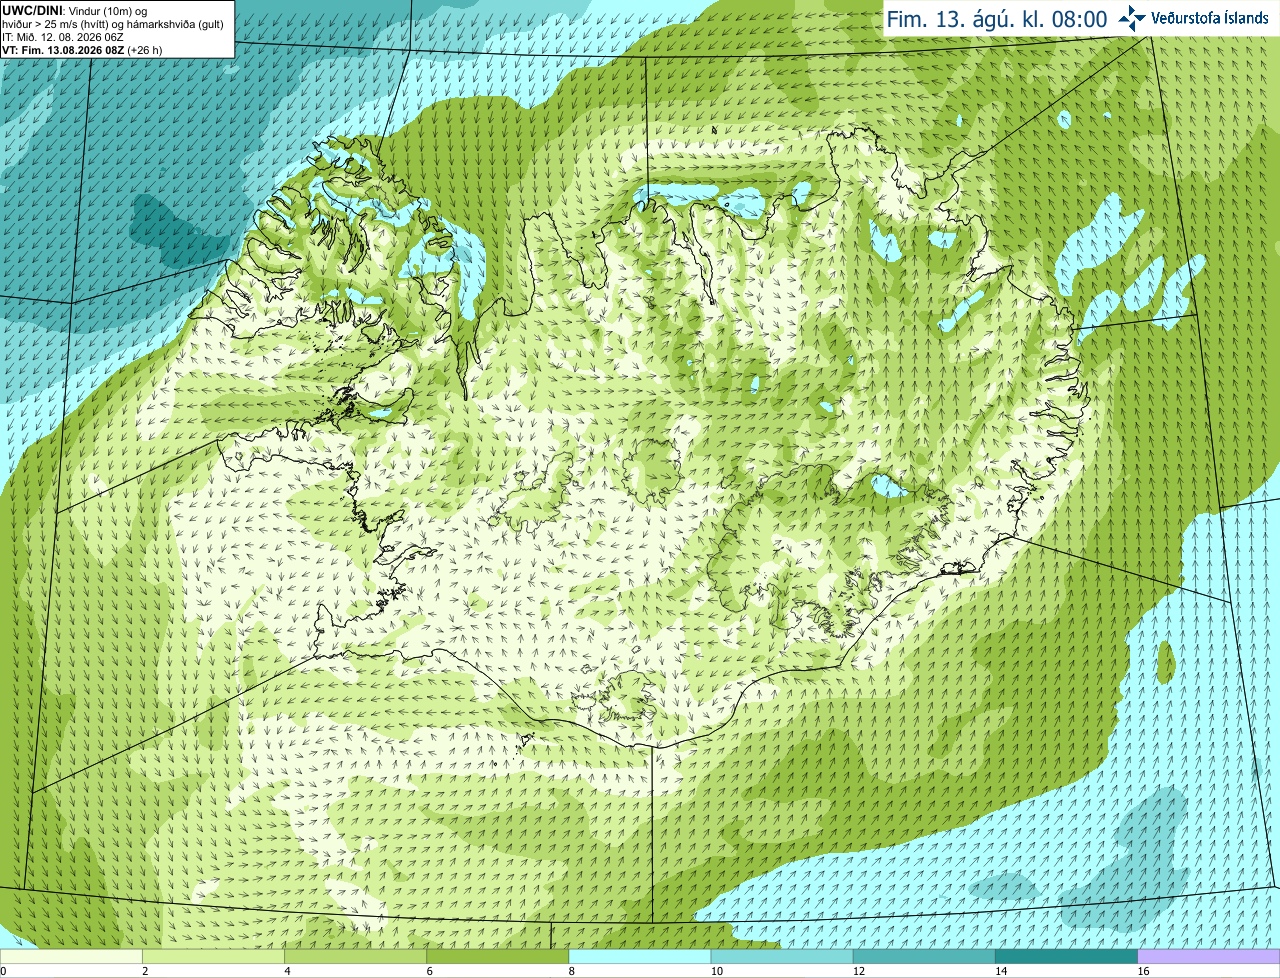
Task: Pick the purple swatch above 16 m/s
Action: [1209, 956]
